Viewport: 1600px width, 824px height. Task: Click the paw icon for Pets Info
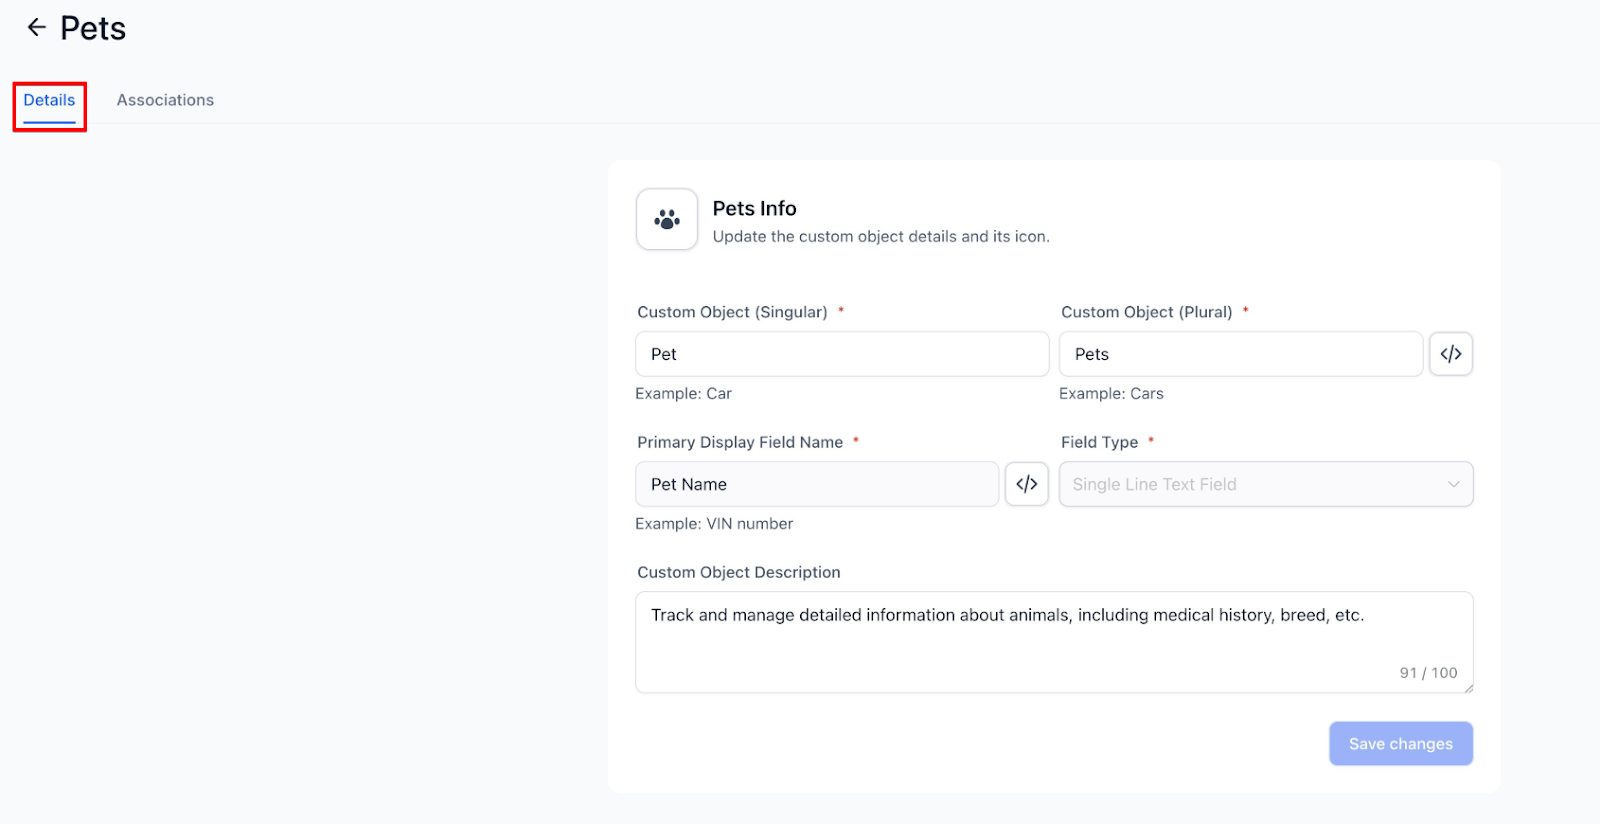[x=667, y=219]
